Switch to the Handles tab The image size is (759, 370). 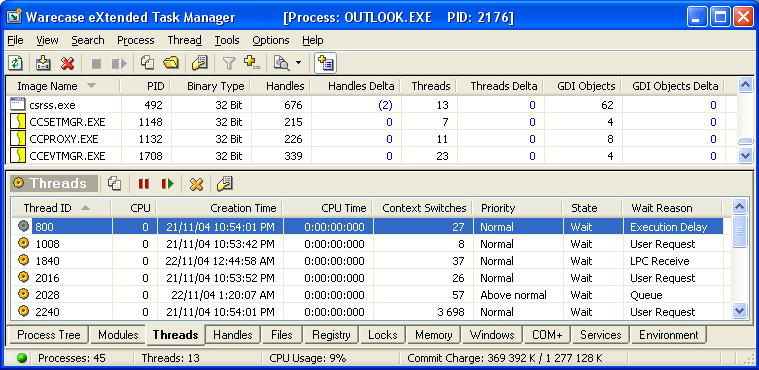click(x=232, y=335)
